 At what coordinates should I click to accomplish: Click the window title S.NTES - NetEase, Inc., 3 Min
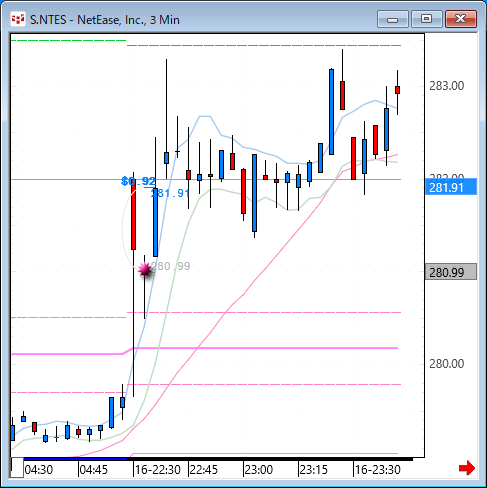click(105, 20)
